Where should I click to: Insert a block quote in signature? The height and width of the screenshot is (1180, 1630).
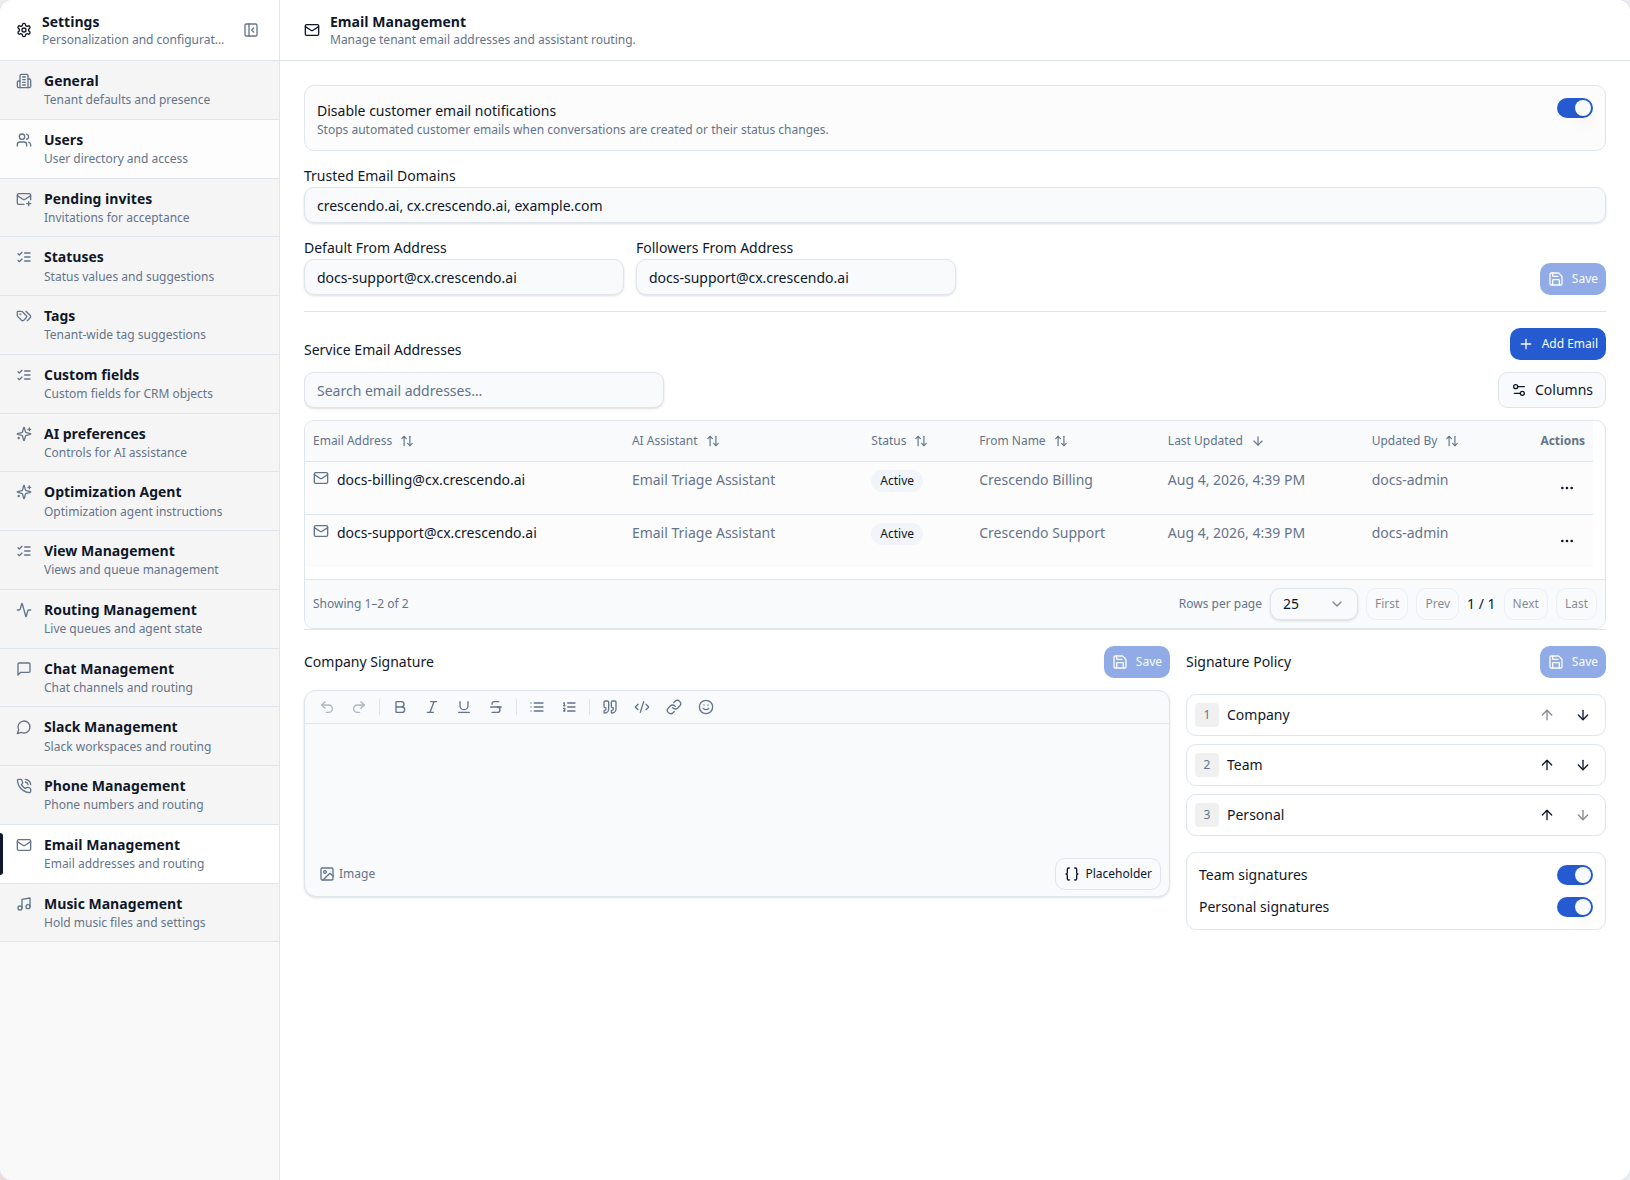click(x=610, y=707)
